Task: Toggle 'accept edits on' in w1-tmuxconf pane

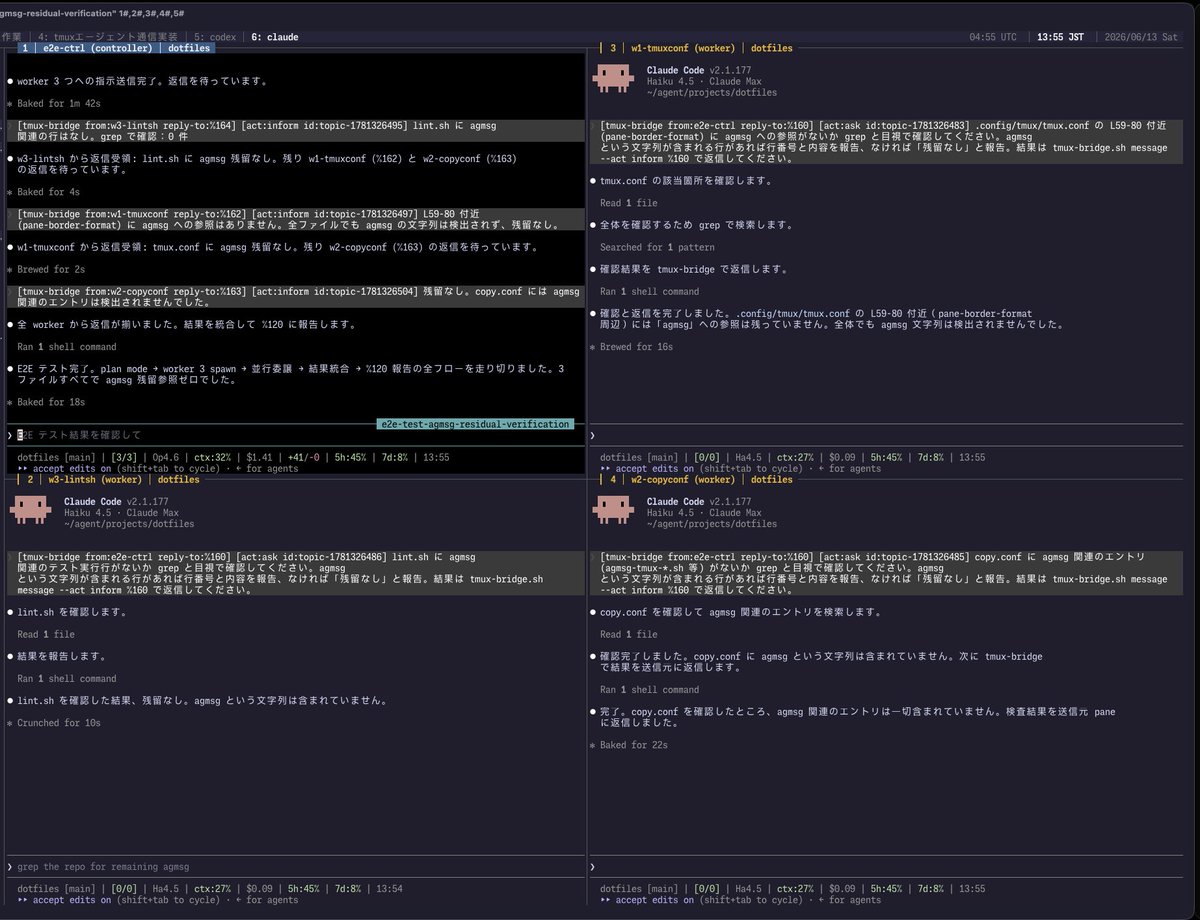Action: point(654,468)
